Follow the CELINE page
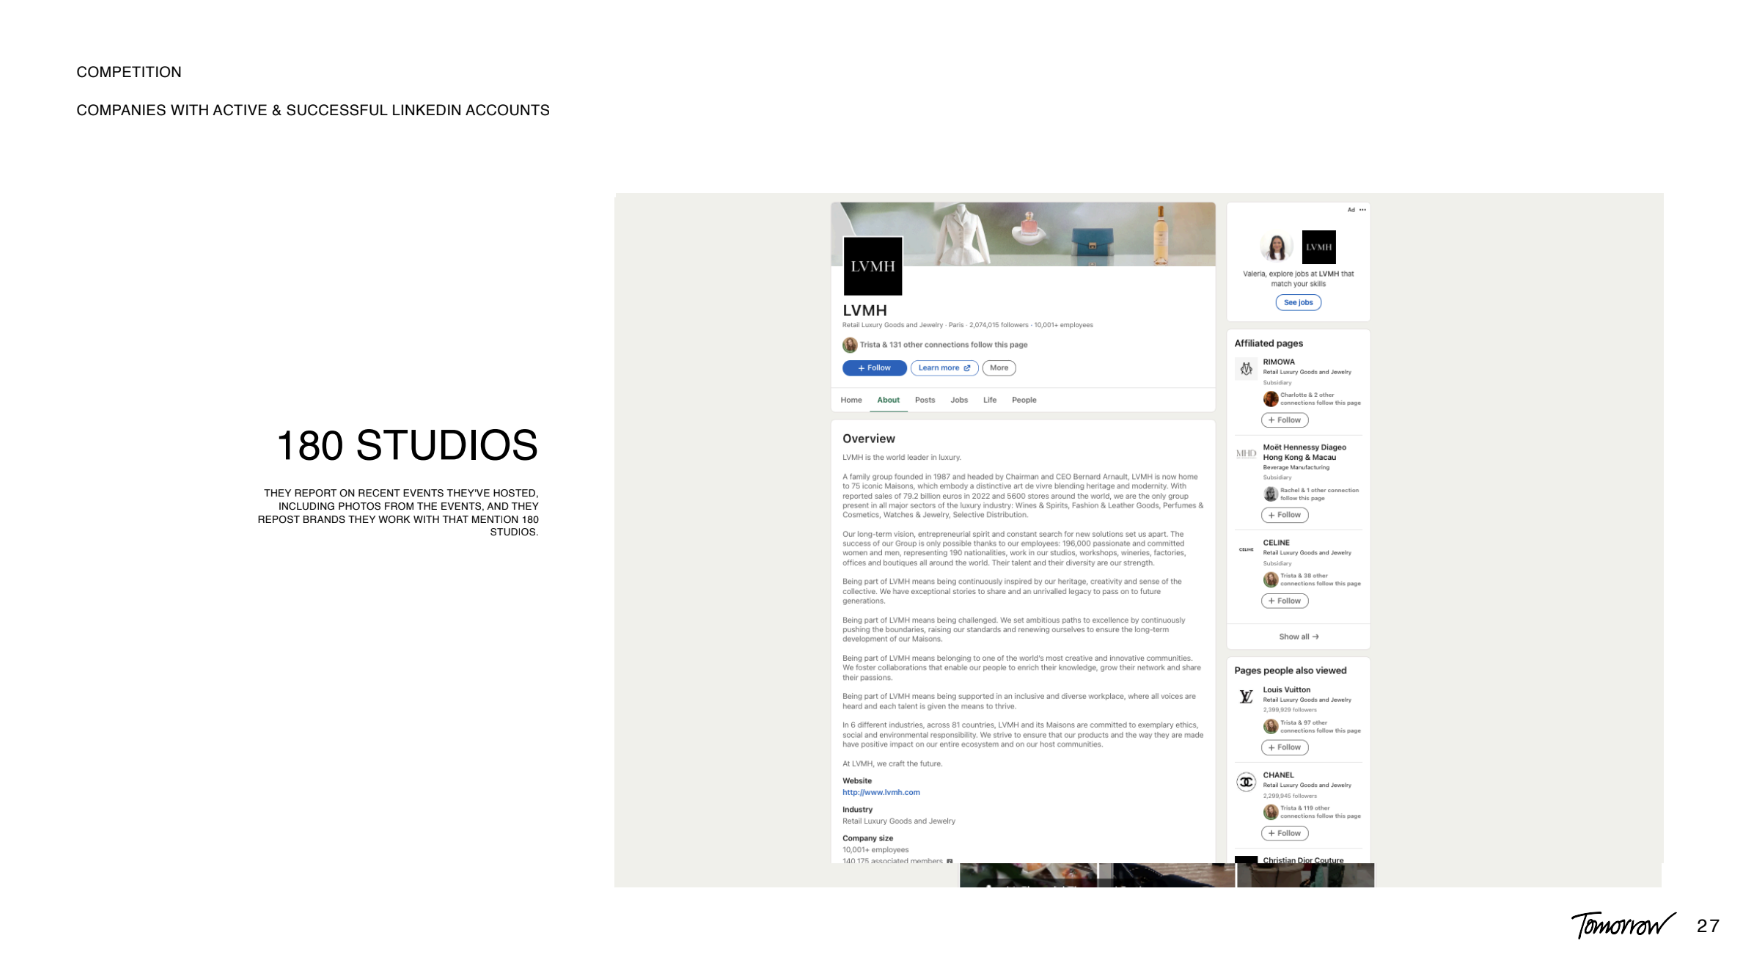 tap(1285, 601)
